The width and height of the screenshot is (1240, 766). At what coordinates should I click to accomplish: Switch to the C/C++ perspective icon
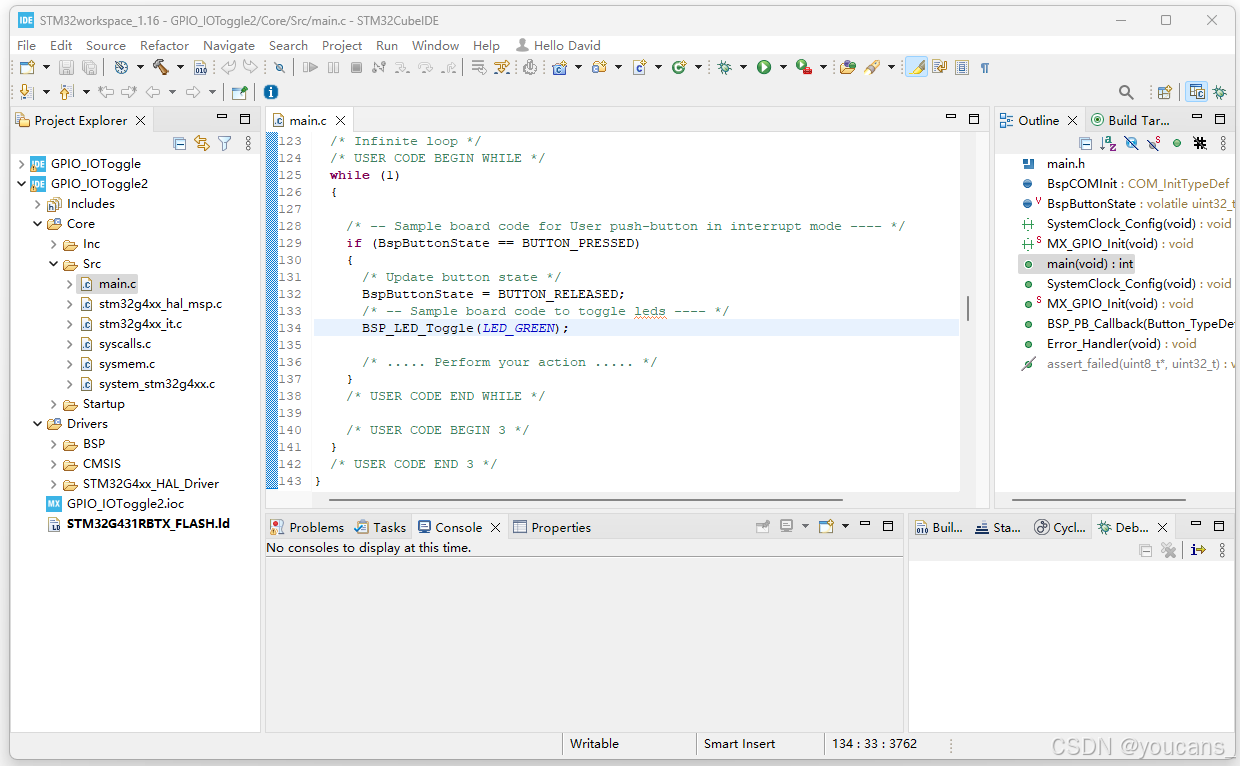(x=1196, y=92)
